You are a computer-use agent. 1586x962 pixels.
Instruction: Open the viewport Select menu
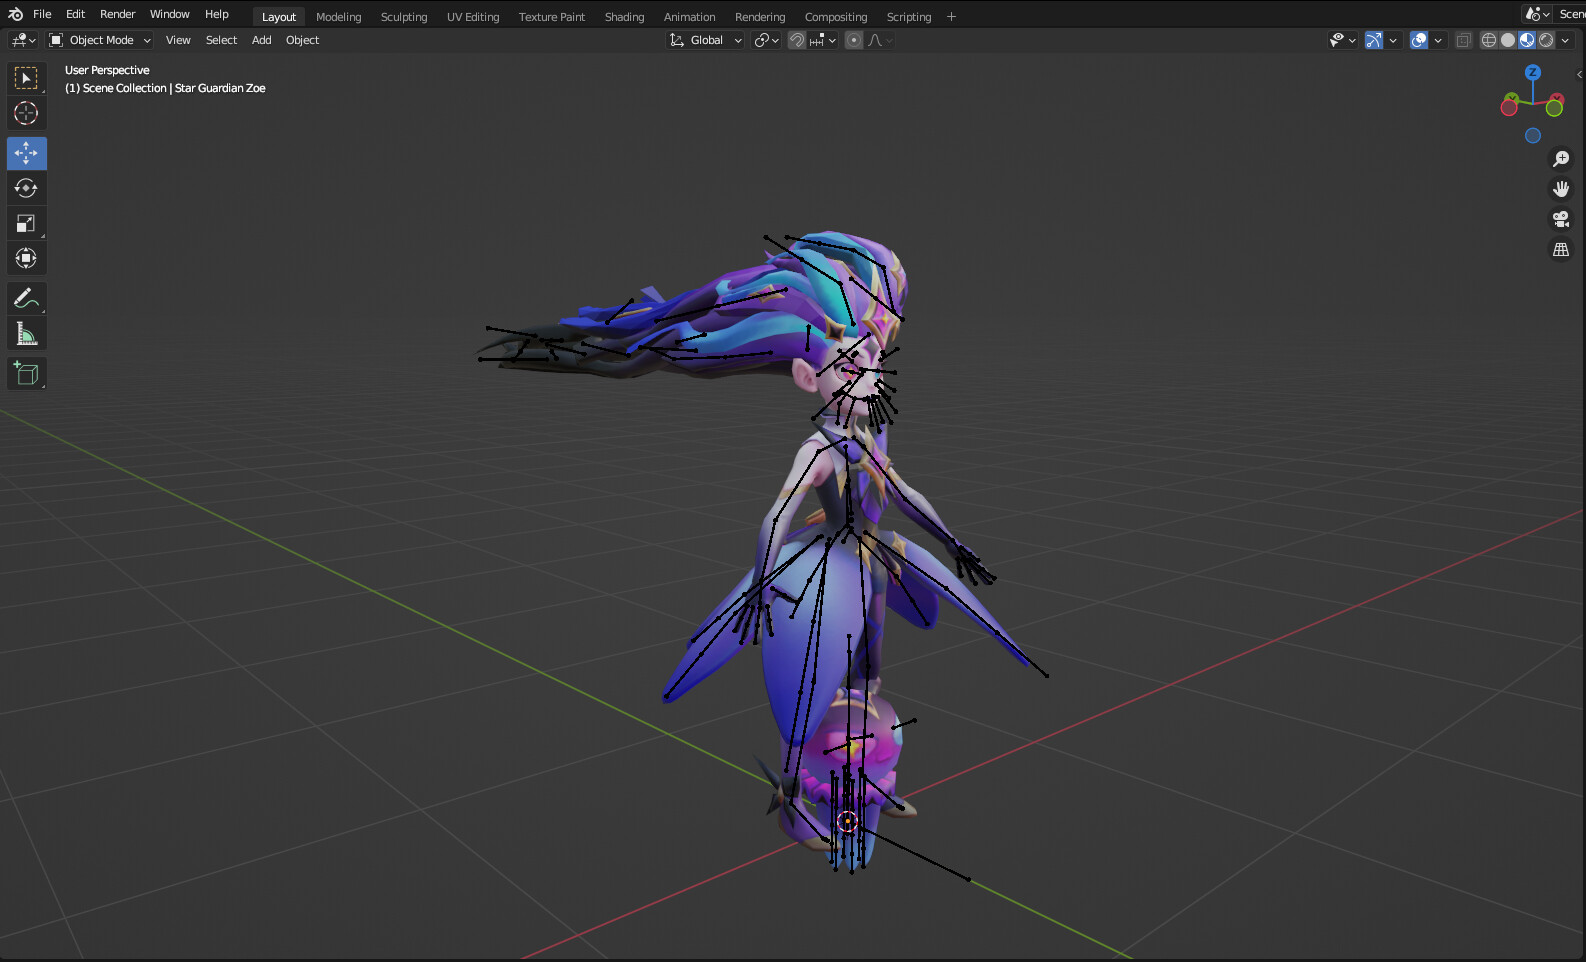tap(221, 40)
